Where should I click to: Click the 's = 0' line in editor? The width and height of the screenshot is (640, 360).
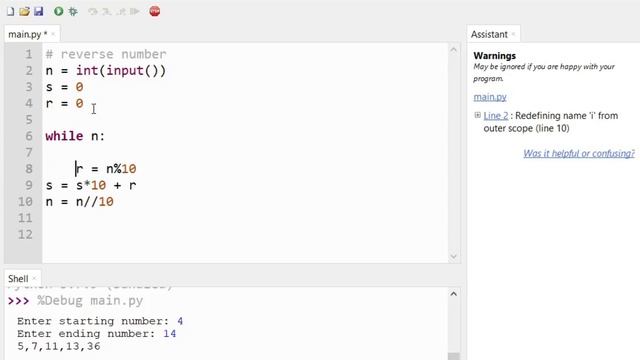coord(64,87)
